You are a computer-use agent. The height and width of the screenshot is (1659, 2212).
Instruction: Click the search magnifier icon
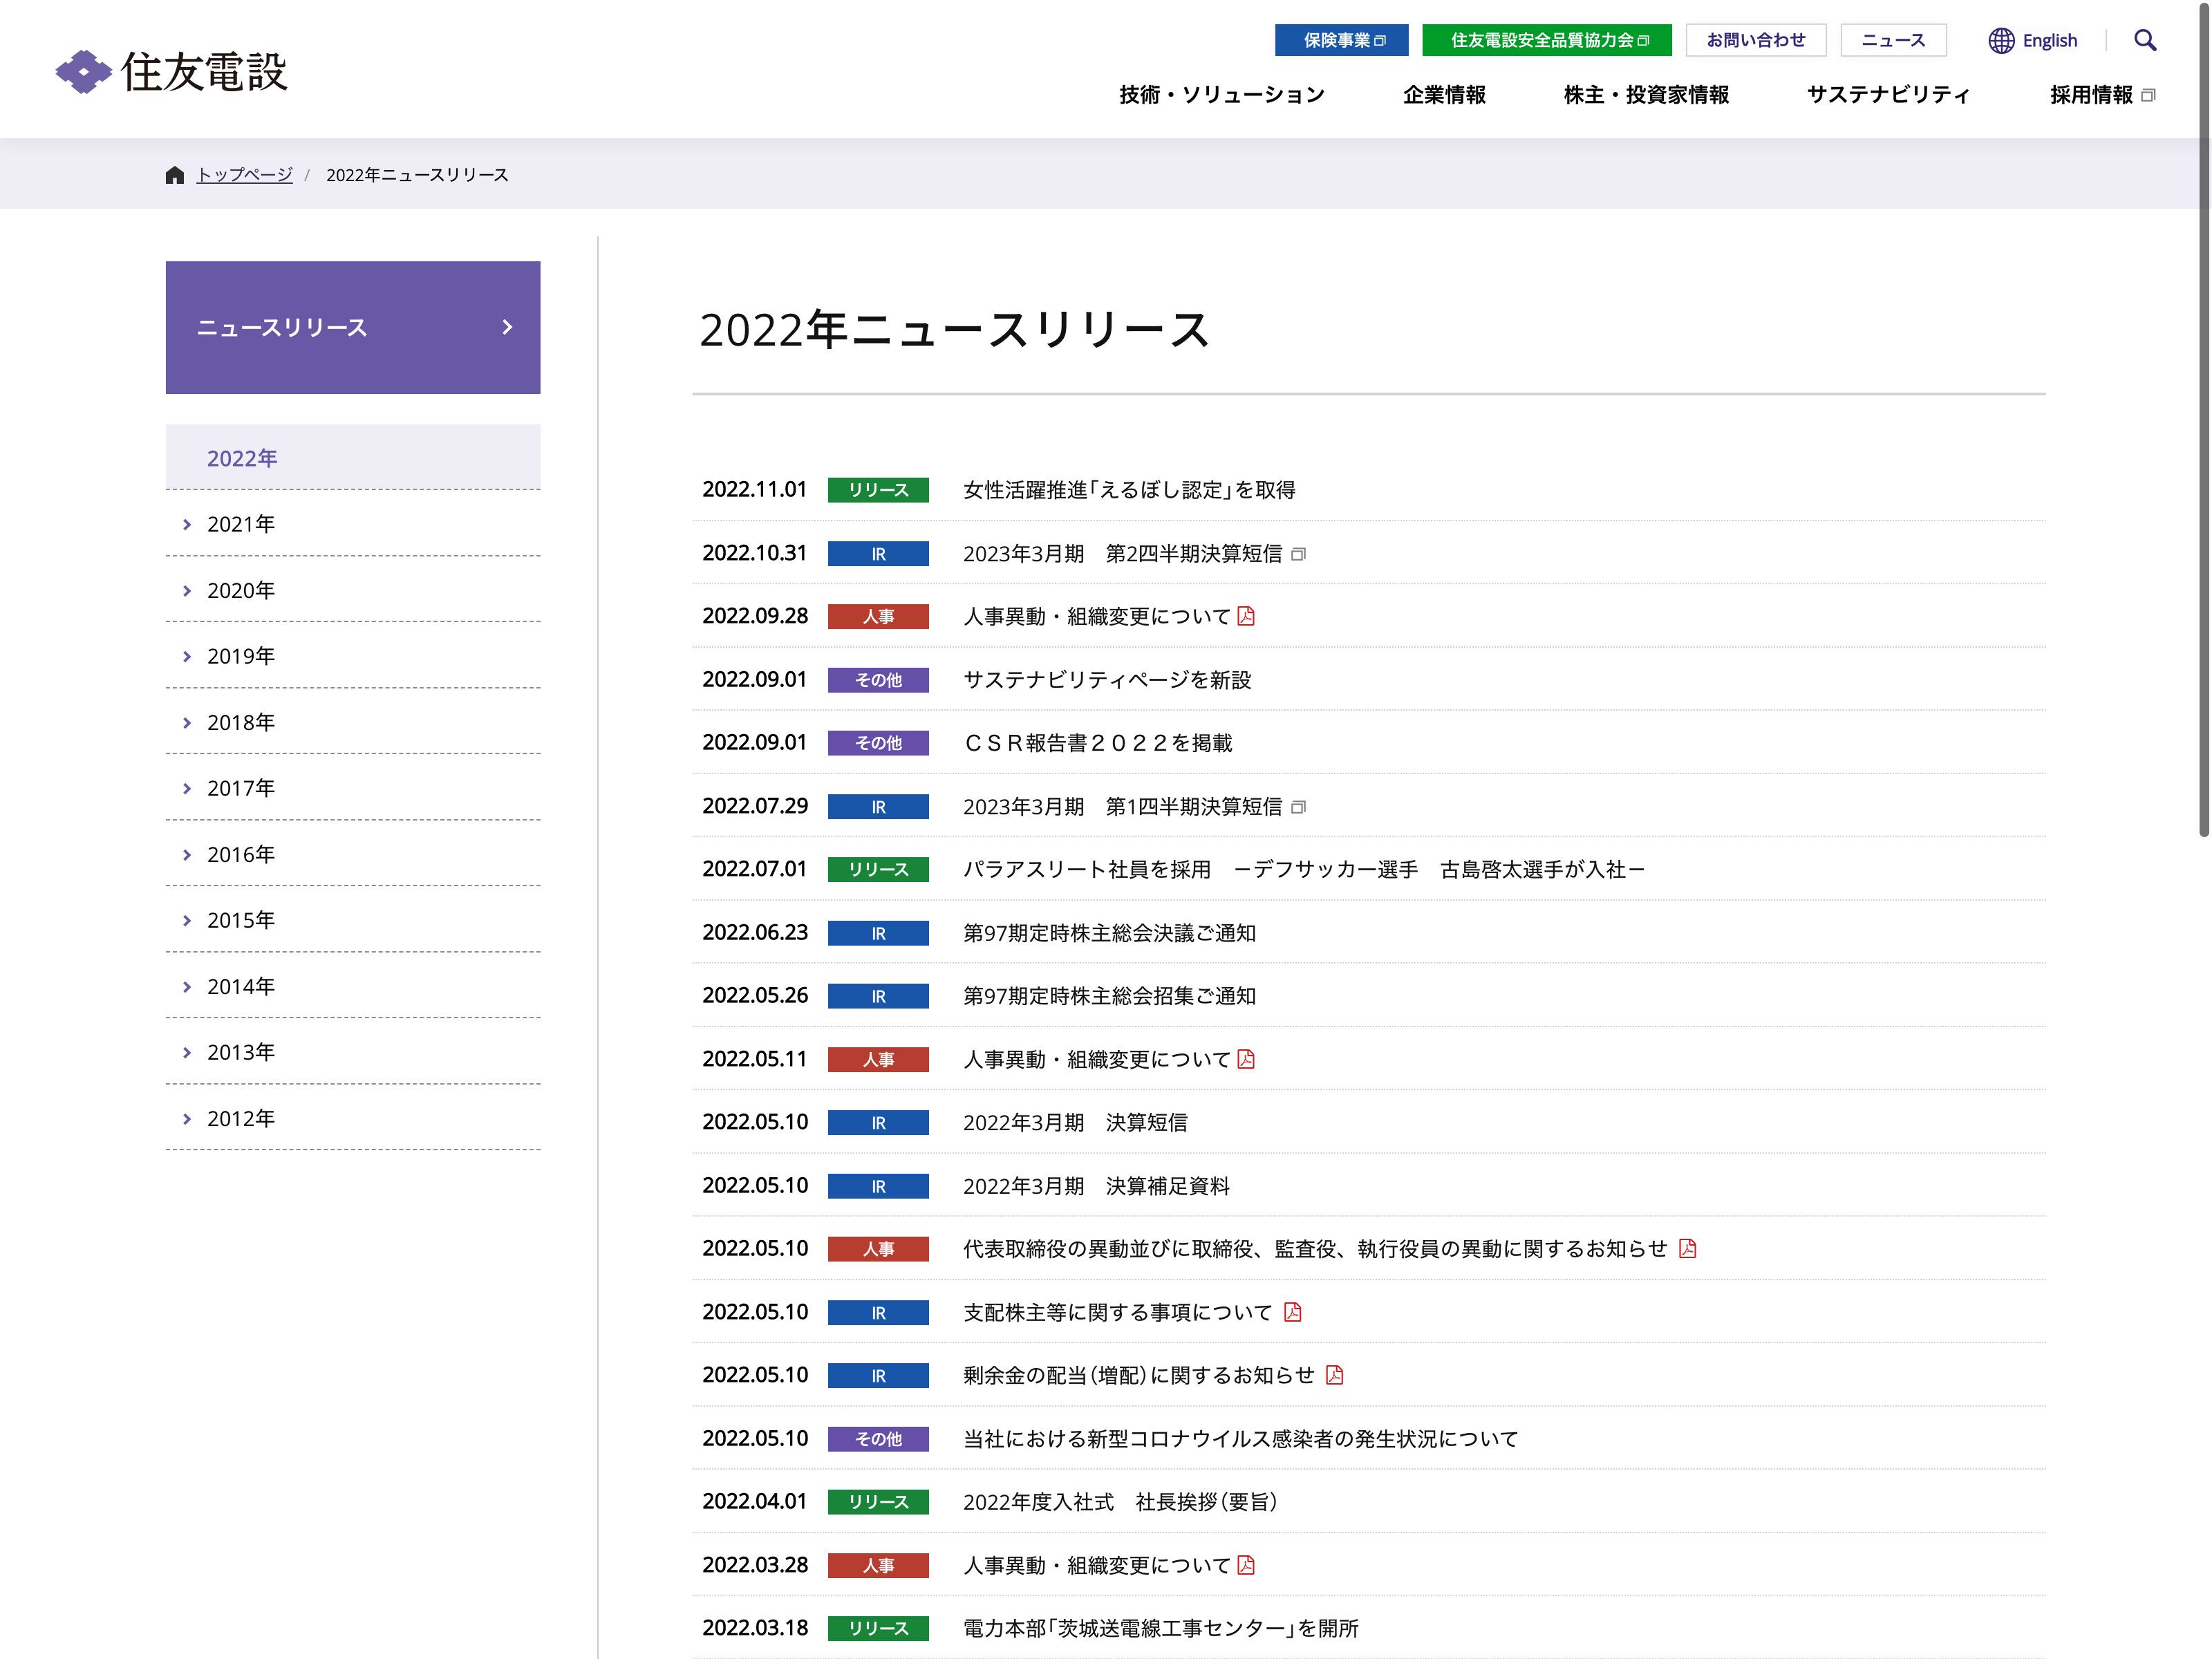tap(2144, 40)
